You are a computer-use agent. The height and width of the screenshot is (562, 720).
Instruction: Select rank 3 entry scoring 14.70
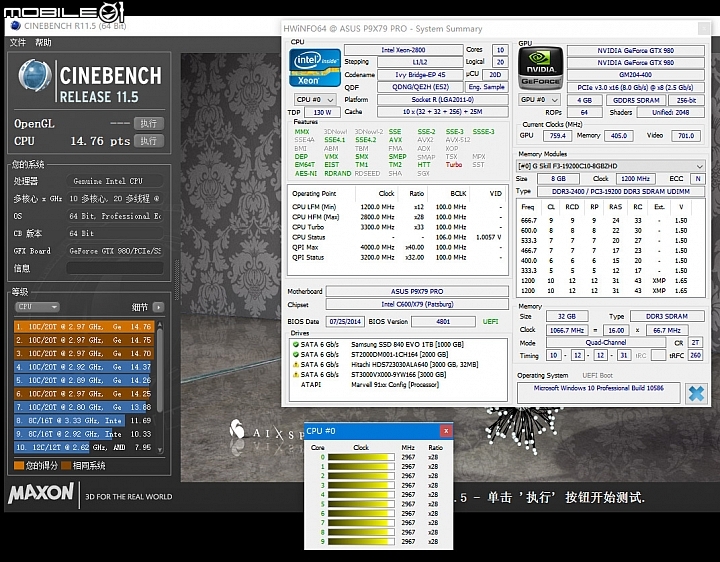[x=84, y=353]
